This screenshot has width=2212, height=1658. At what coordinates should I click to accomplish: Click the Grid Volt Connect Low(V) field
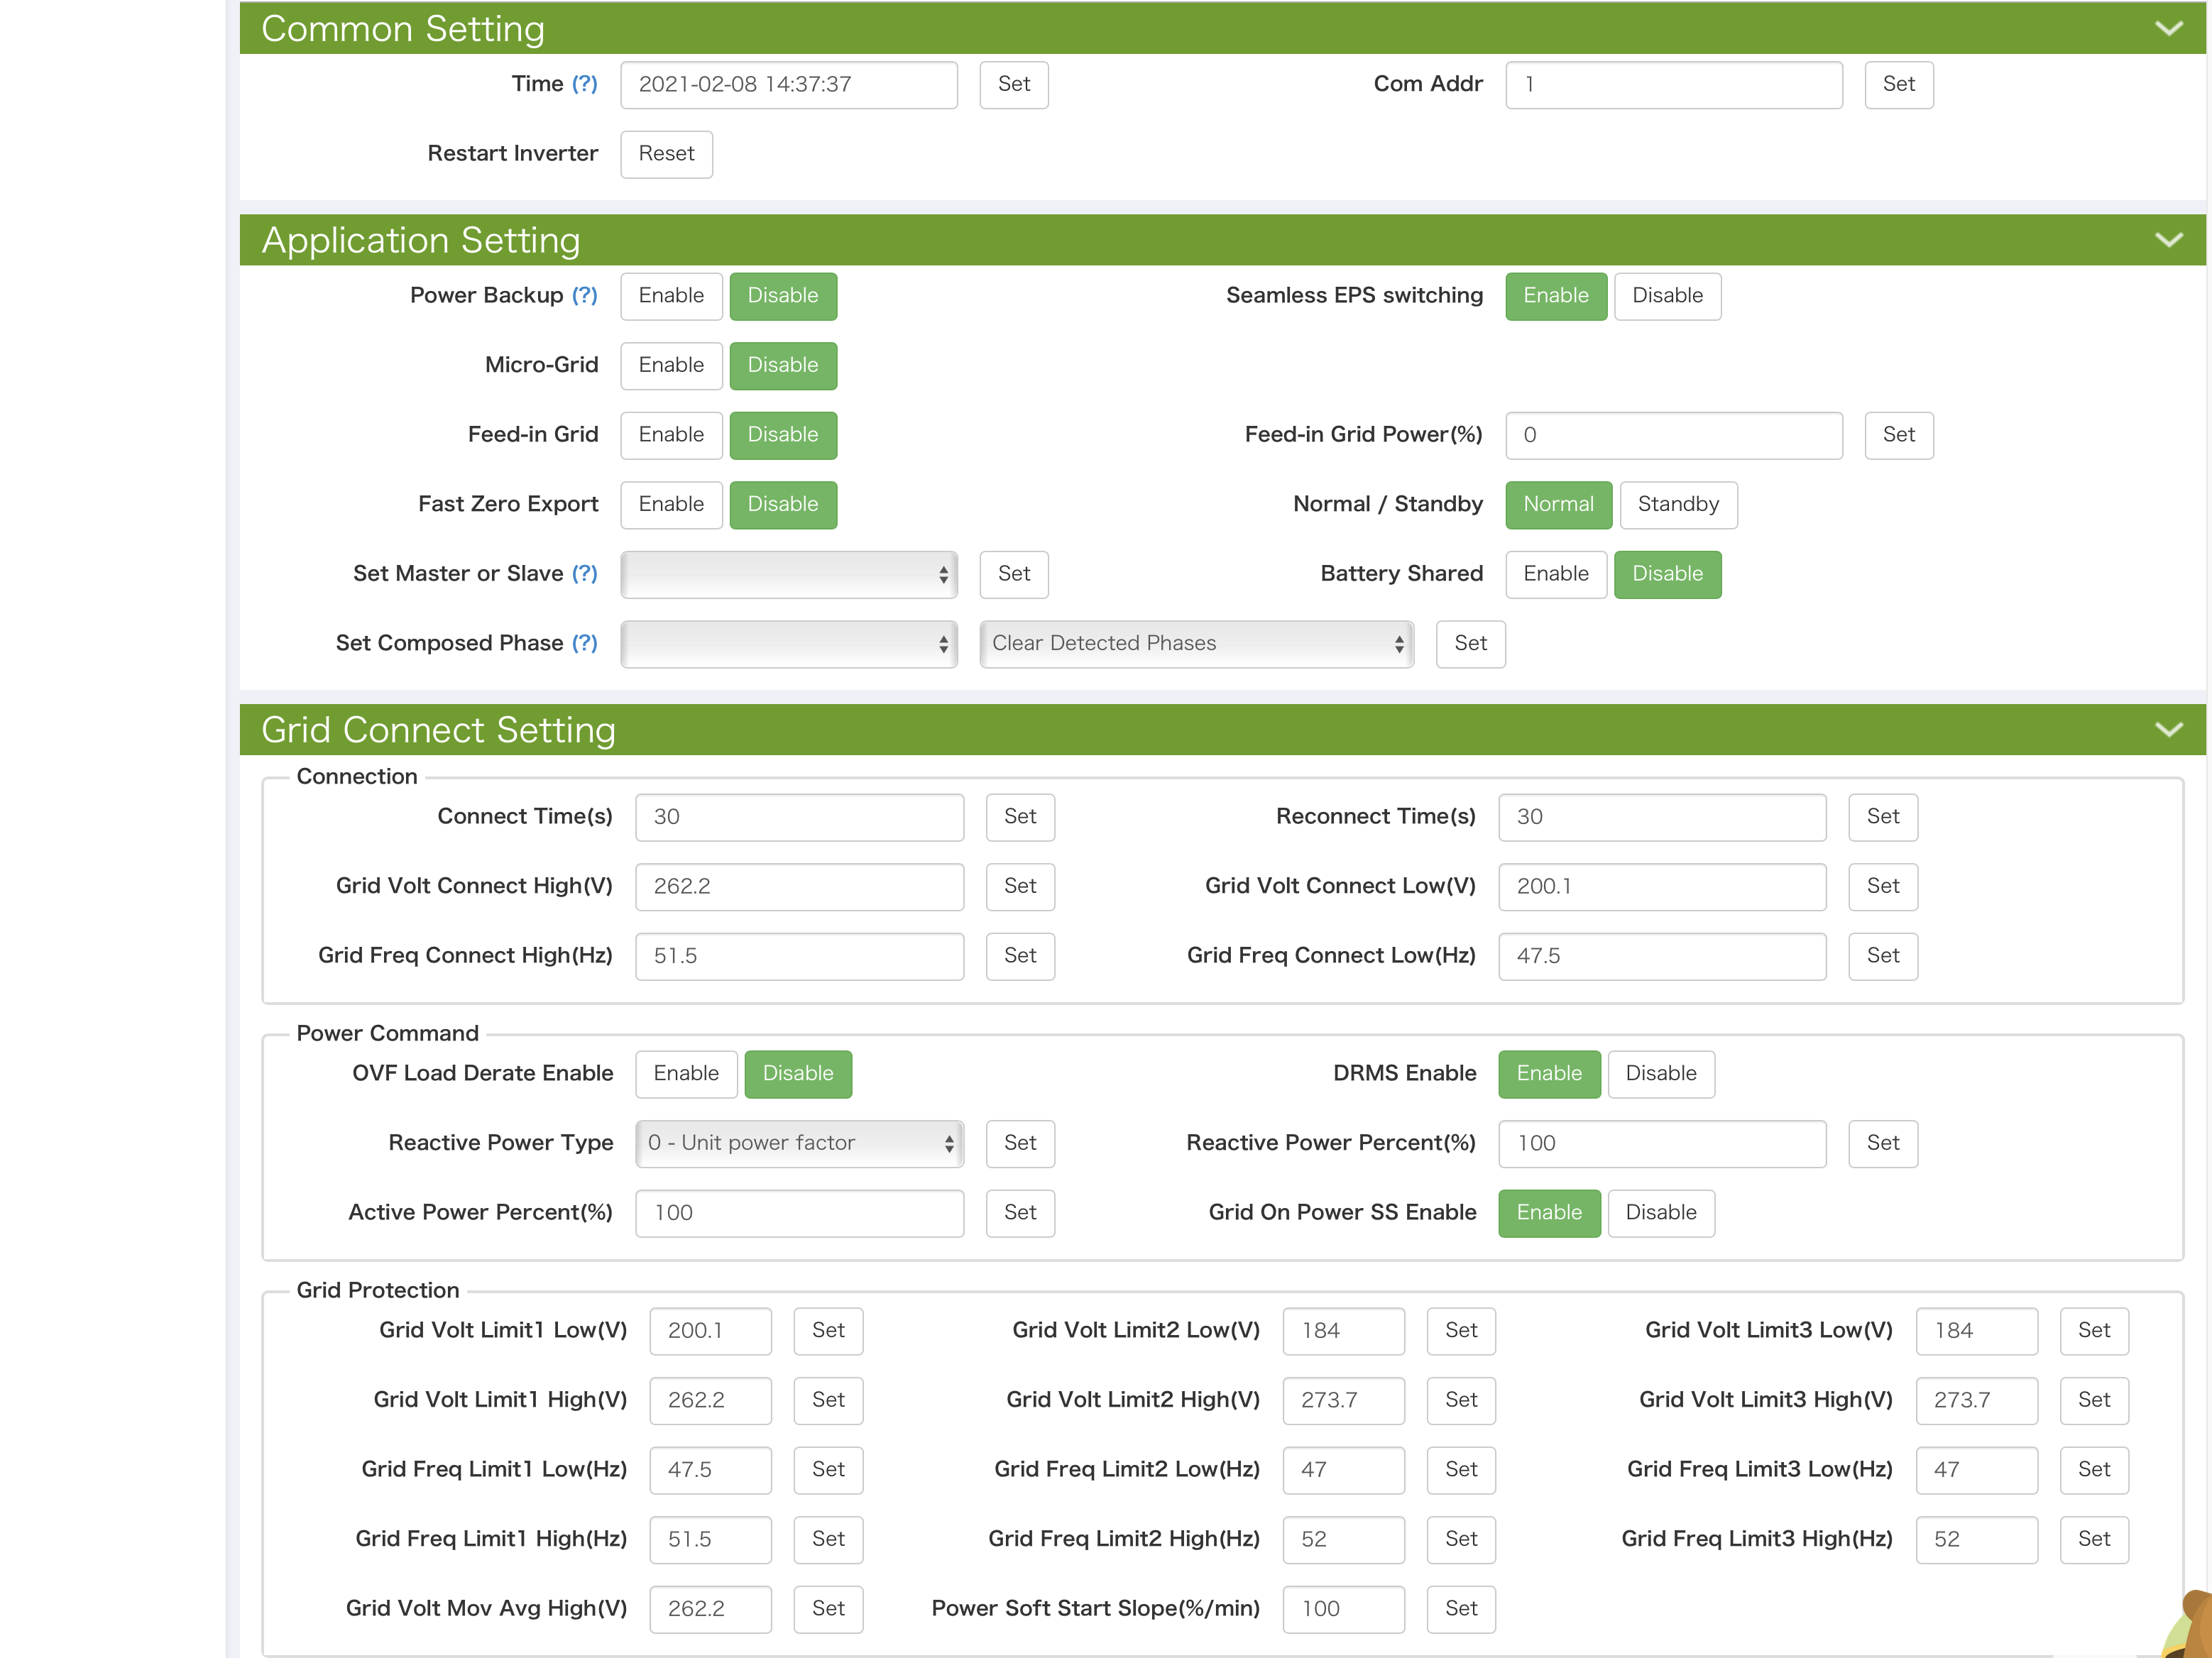[x=1662, y=887]
